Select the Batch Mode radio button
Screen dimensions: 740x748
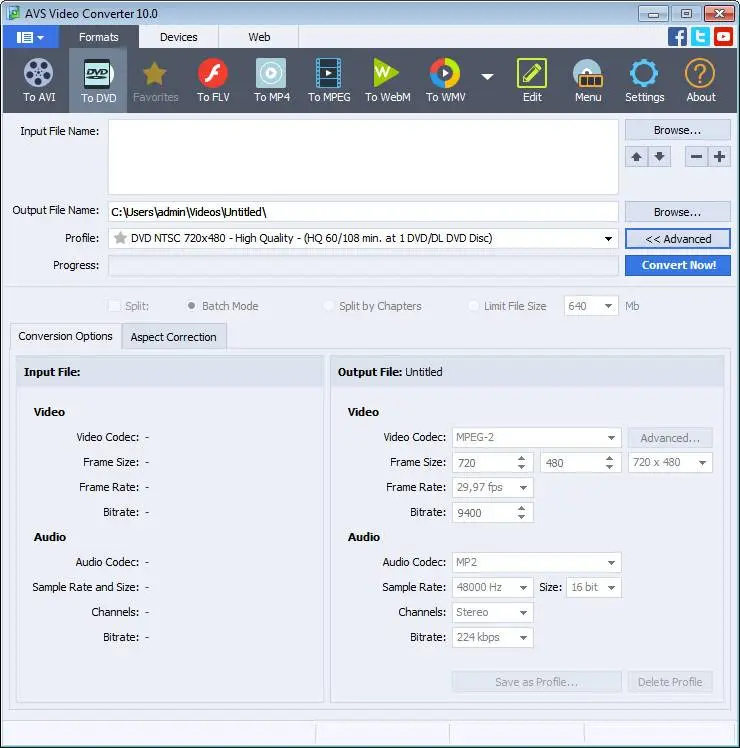coord(191,306)
